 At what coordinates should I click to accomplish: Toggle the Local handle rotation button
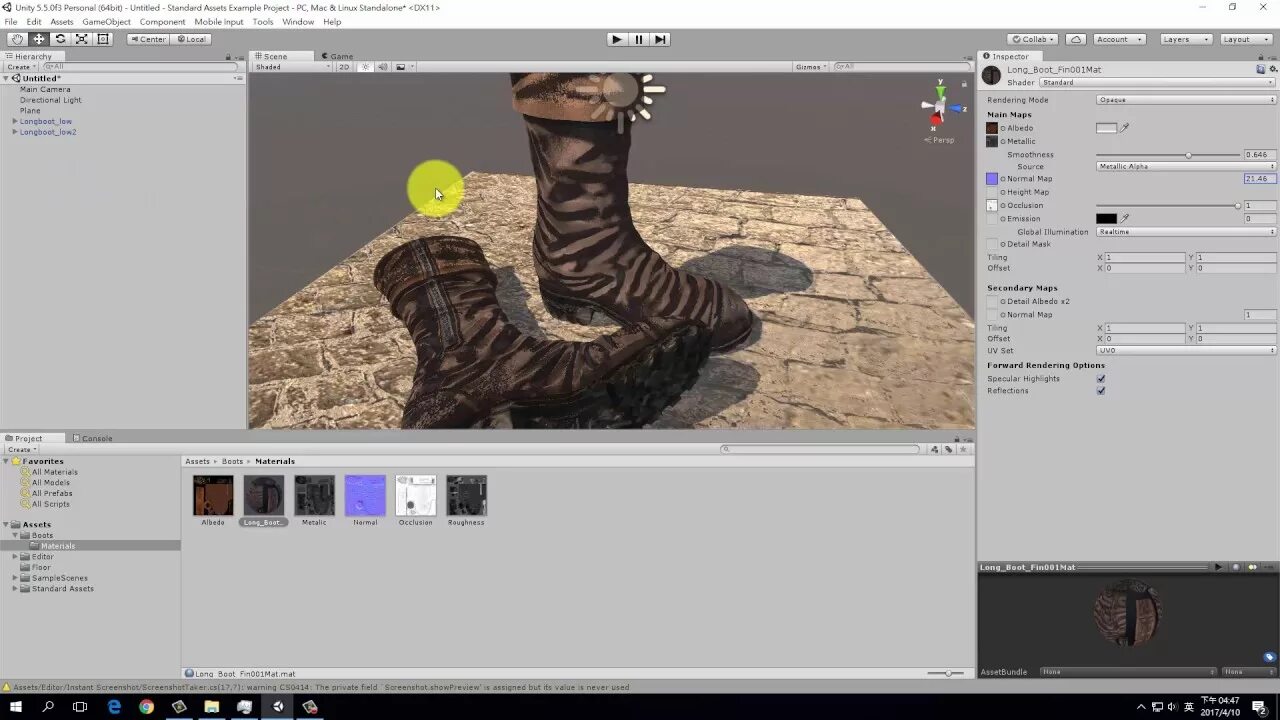coord(190,39)
